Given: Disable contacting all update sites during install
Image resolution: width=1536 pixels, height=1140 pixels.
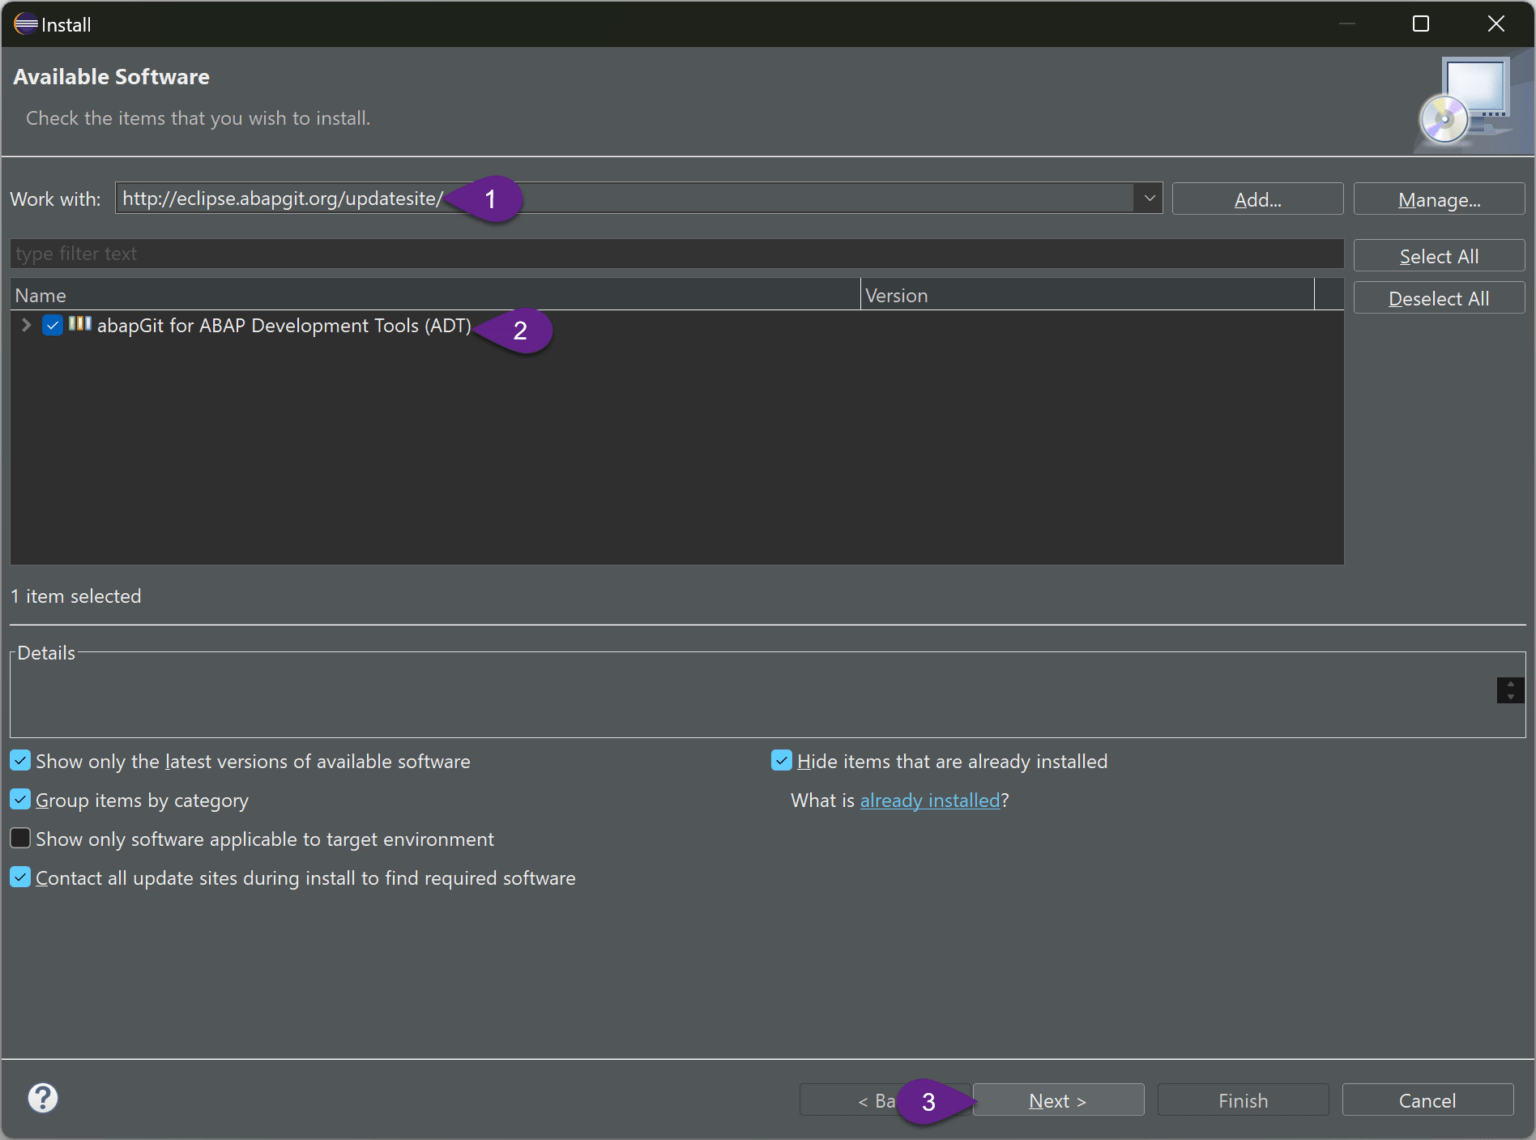Looking at the screenshot, I should pos(20,877).
